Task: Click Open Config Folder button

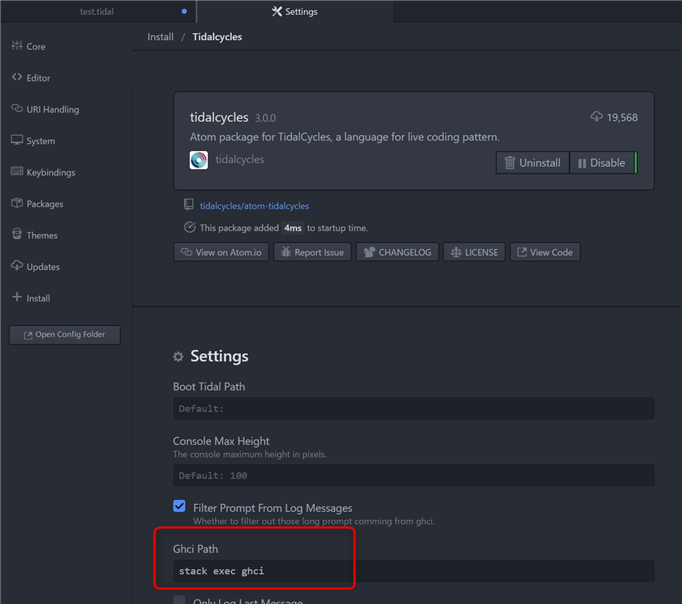Action: coord(65,335)
